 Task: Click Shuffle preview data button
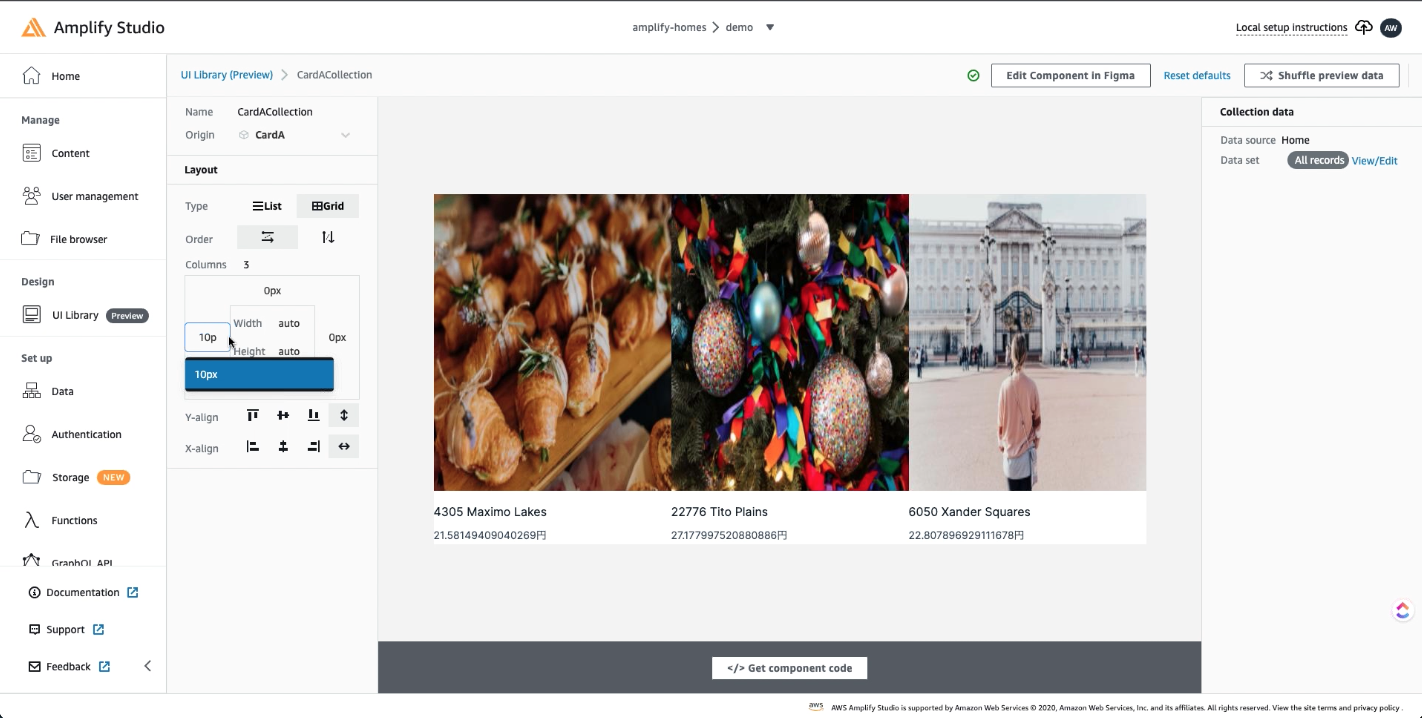[x=1321, y=75]
